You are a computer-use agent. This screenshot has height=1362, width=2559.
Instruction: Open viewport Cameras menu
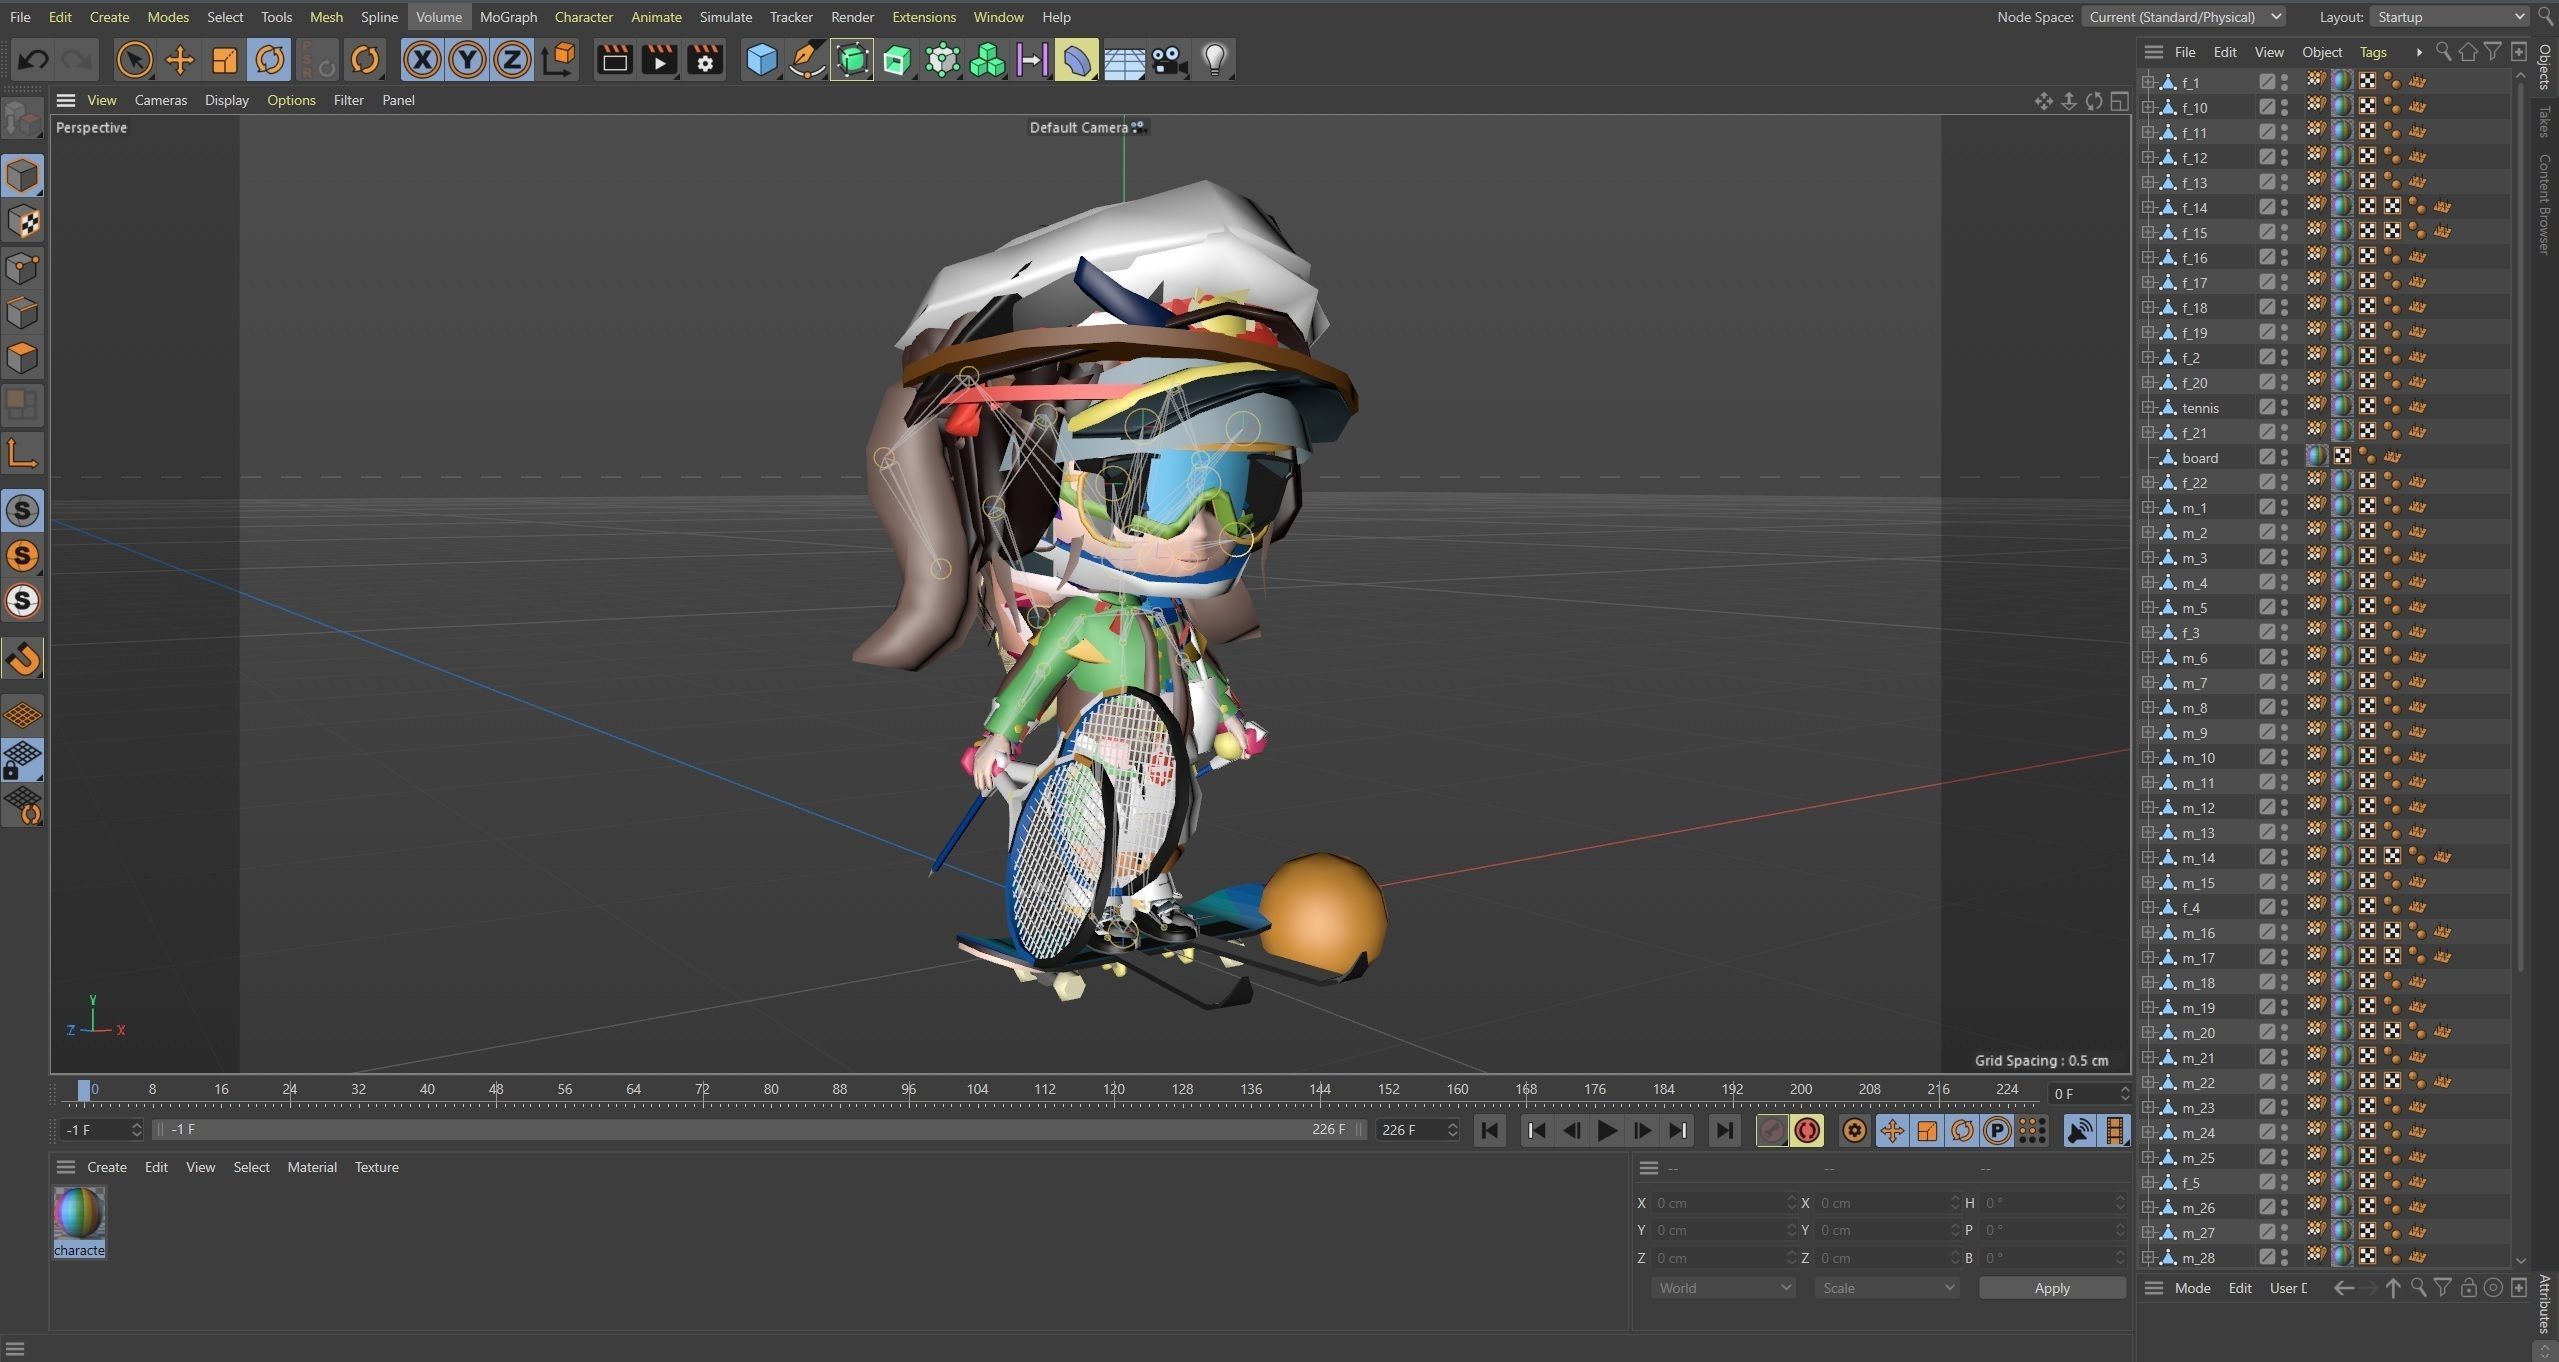point(161,100)
